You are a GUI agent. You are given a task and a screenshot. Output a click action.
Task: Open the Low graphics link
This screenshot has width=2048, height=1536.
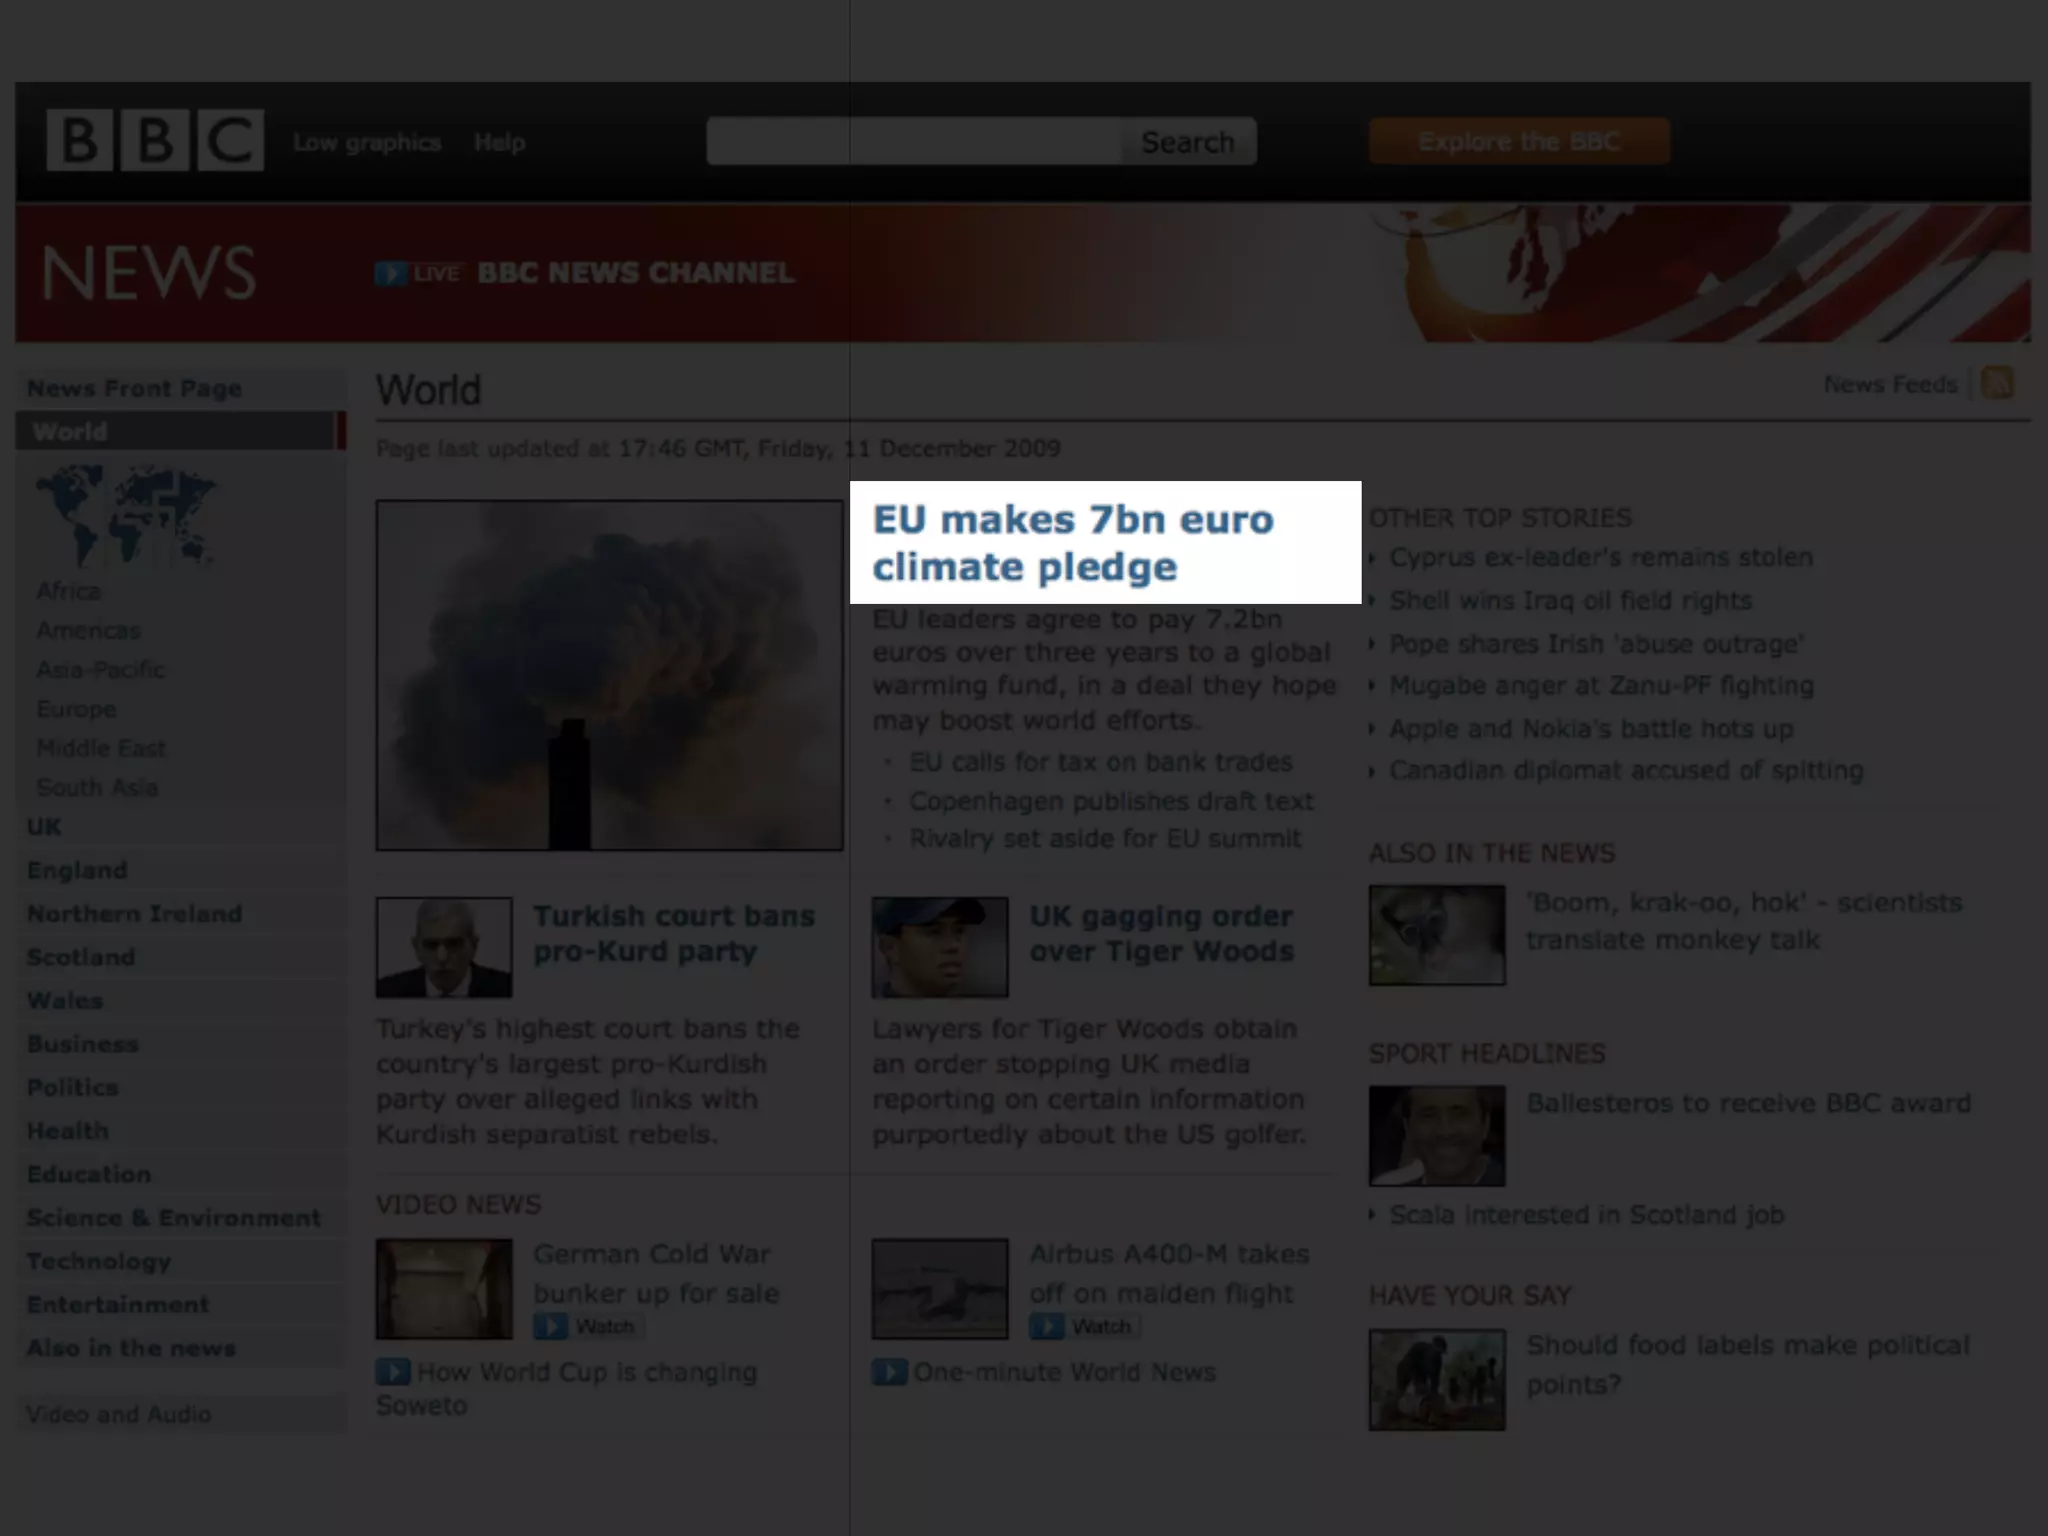(366, 142)
